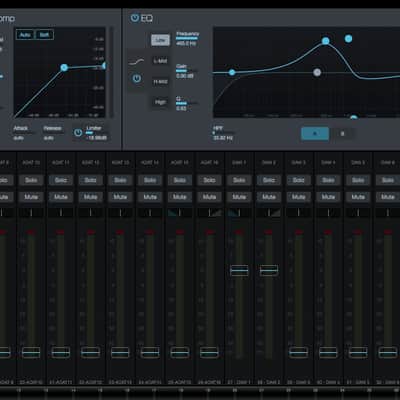
Task: Mute the ADAT 14 channel
Action: (150, 197)
